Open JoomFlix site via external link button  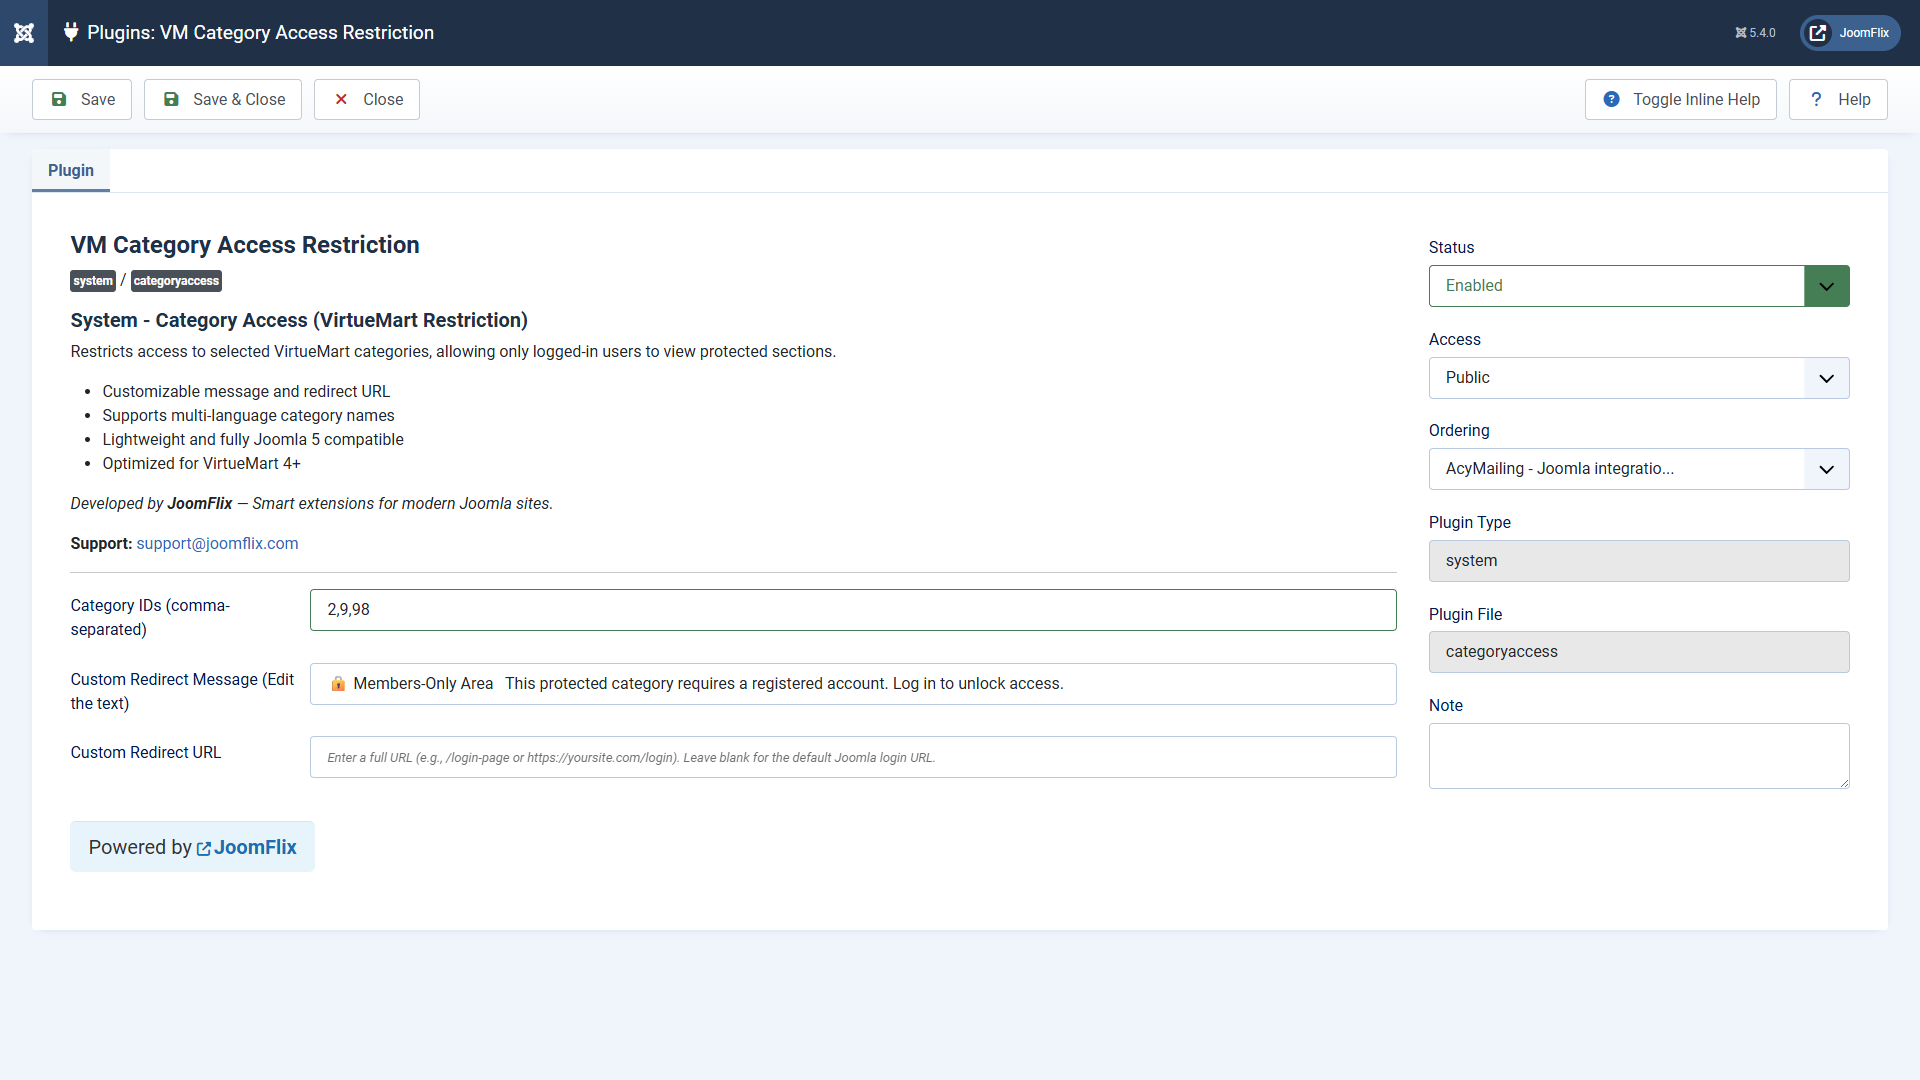(1850, 33)
